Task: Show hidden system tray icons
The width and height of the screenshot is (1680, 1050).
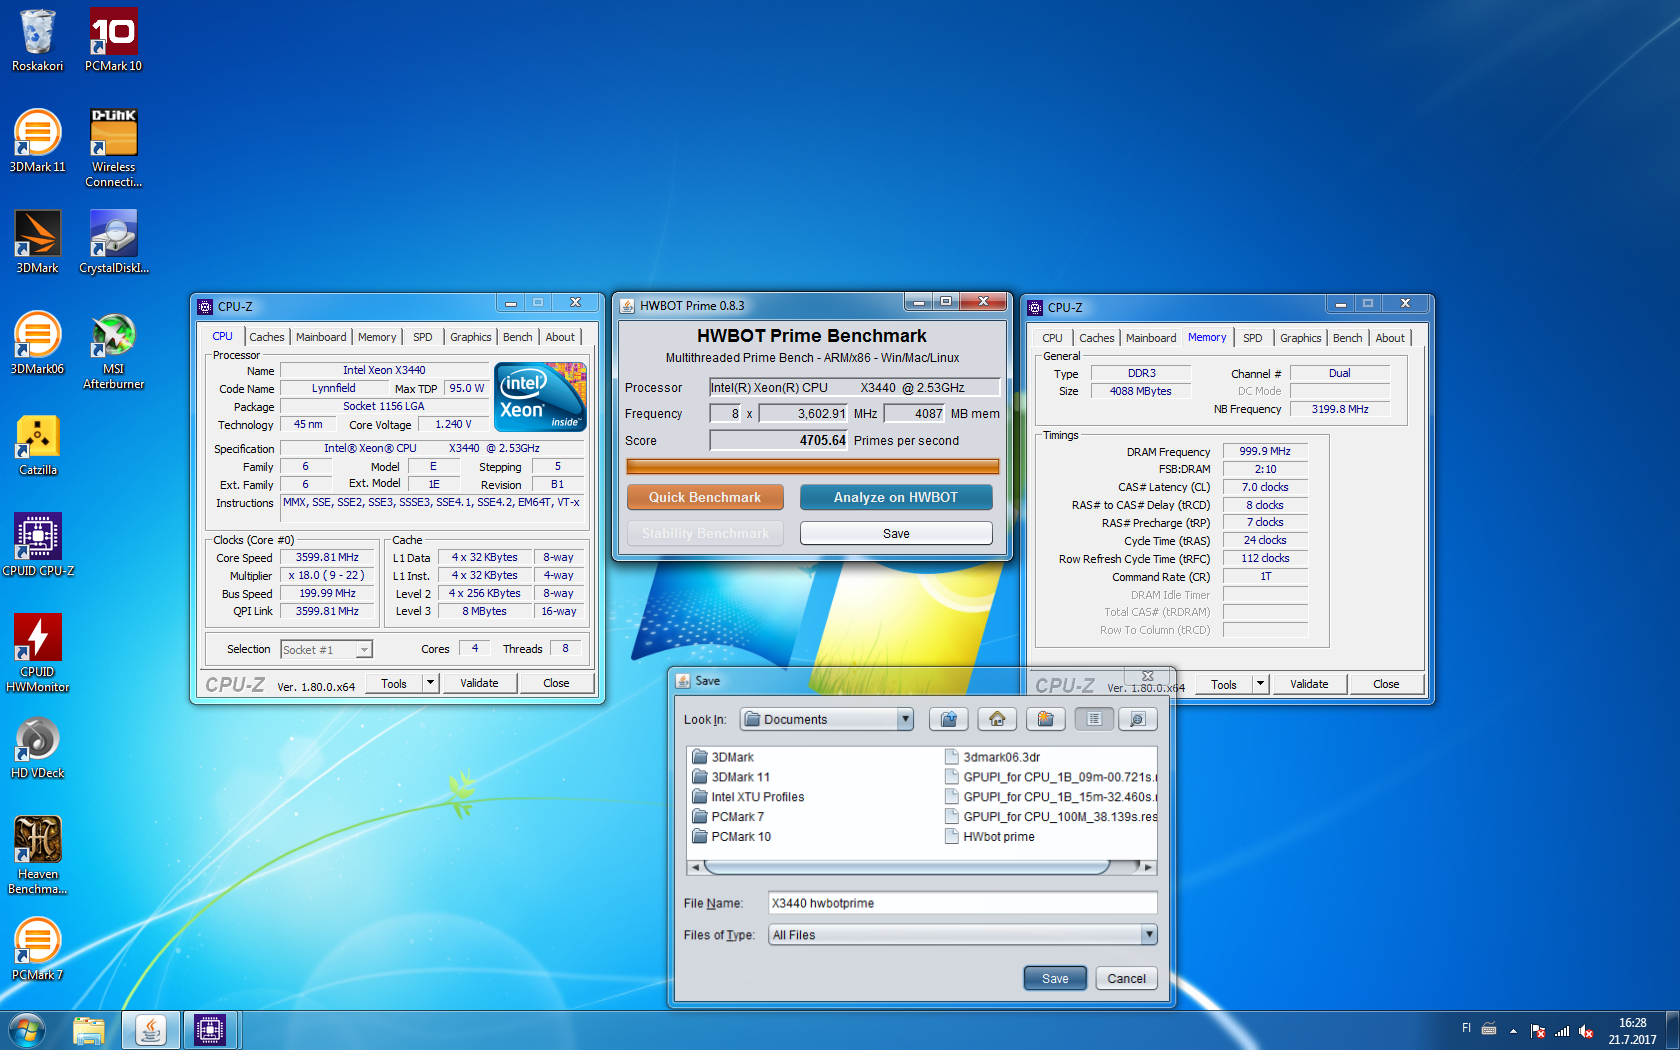Action: (1513, 1031)
